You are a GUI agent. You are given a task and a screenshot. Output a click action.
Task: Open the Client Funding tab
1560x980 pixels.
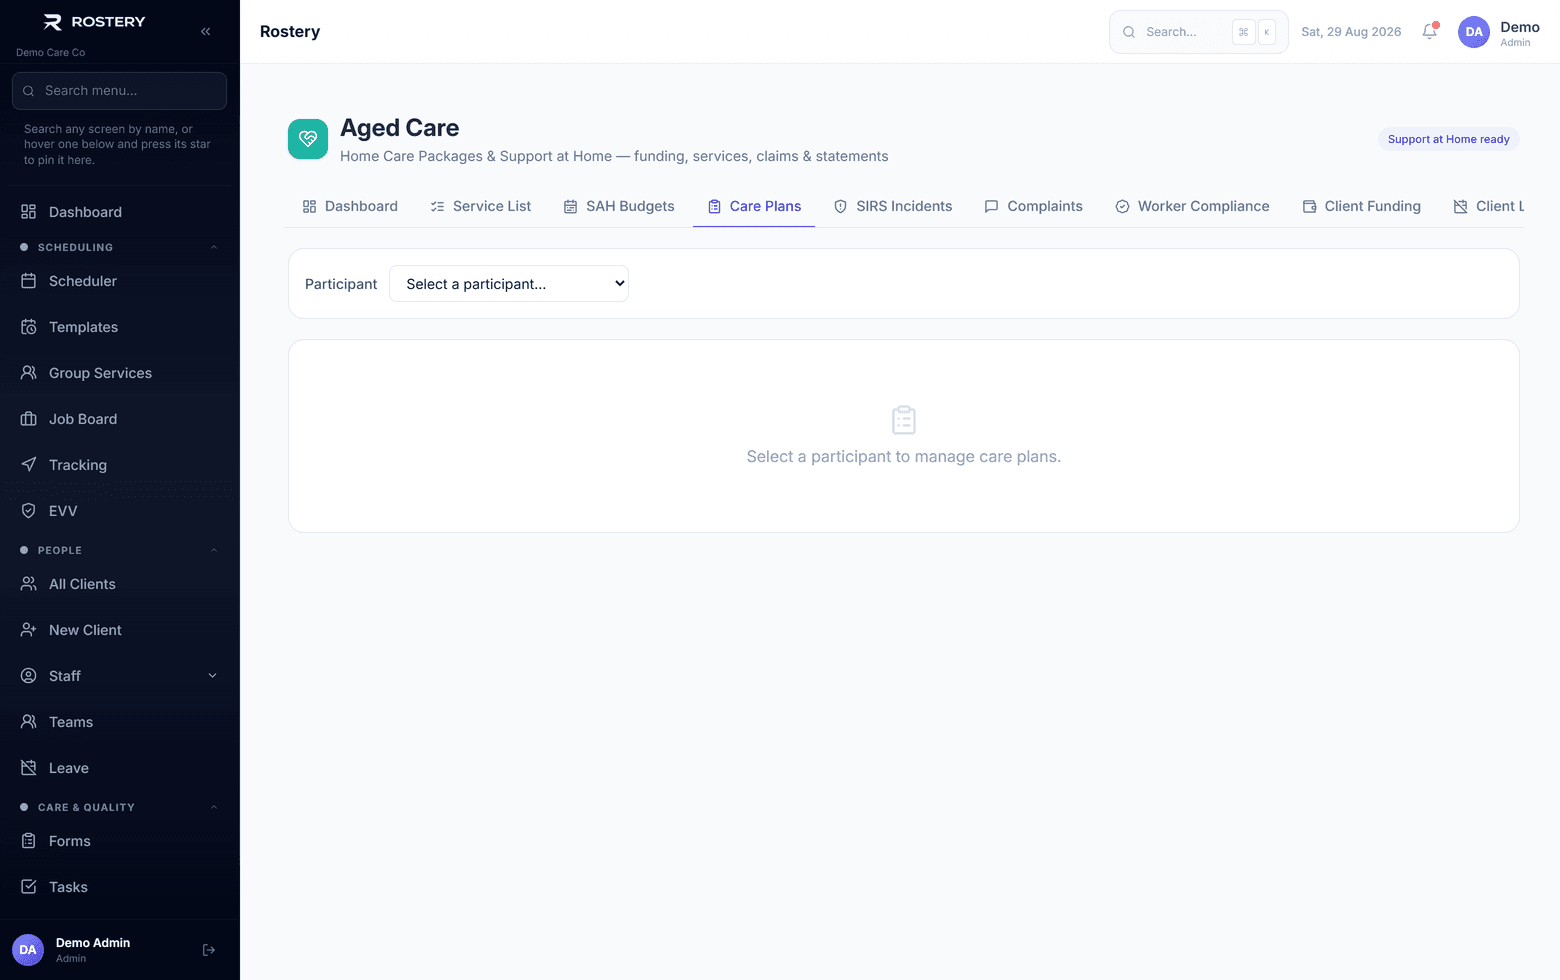(x=1361, y=206)
